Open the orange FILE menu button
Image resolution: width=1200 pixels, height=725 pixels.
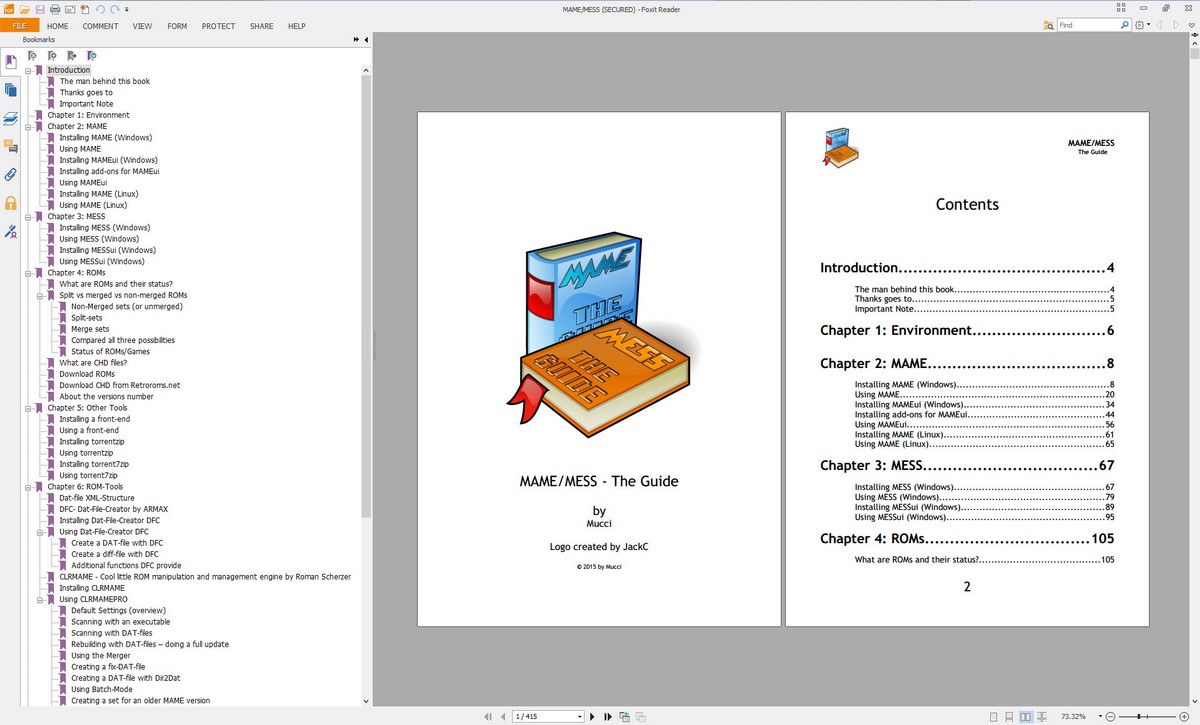[19, 26]
